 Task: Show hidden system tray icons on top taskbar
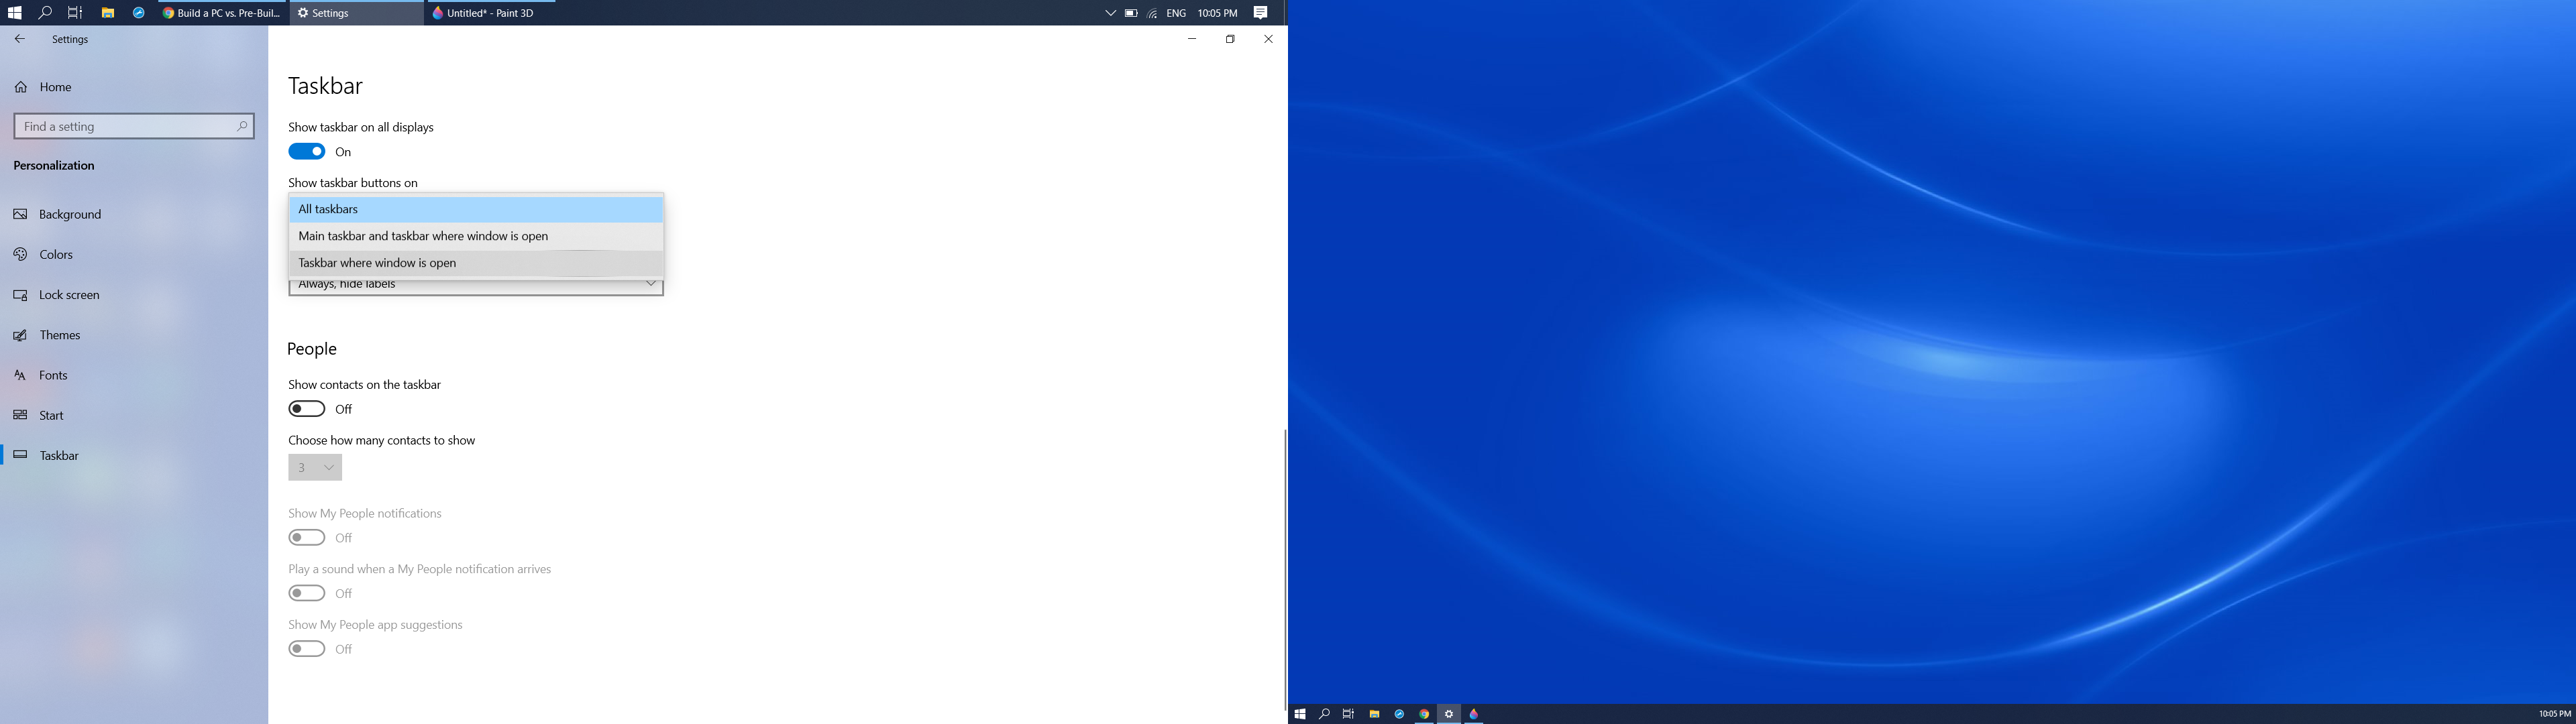click(1110, 13)
